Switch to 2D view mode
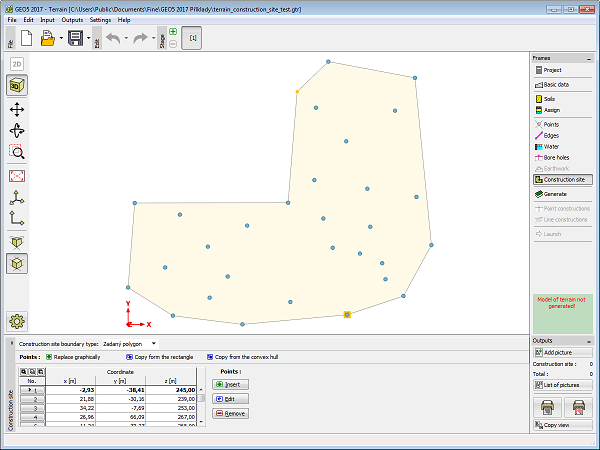Image resolution: width=600 pixels, height=450 pixels. [x=18, y=64]
